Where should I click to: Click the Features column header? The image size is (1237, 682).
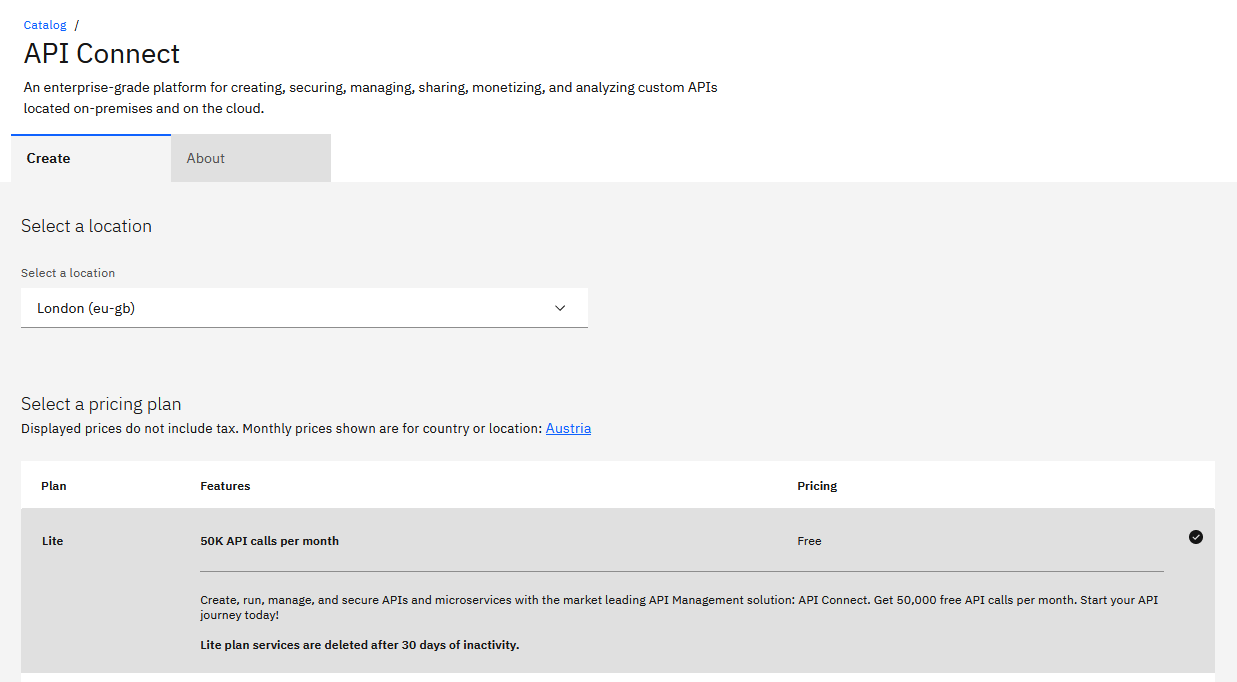click(225, 486)
